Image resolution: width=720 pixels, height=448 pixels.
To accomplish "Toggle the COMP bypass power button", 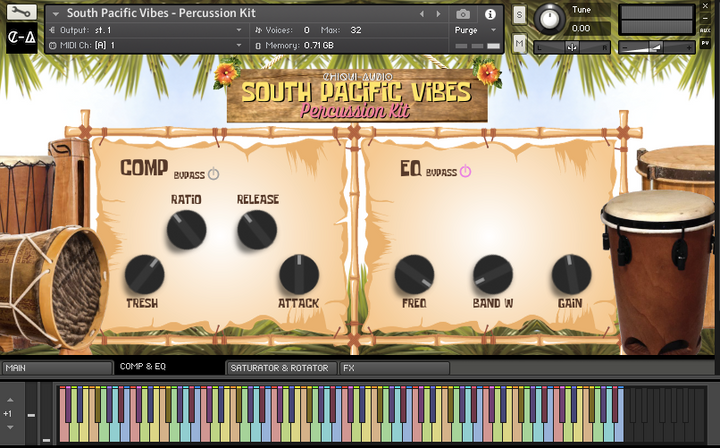I will [x=214, y=174].
